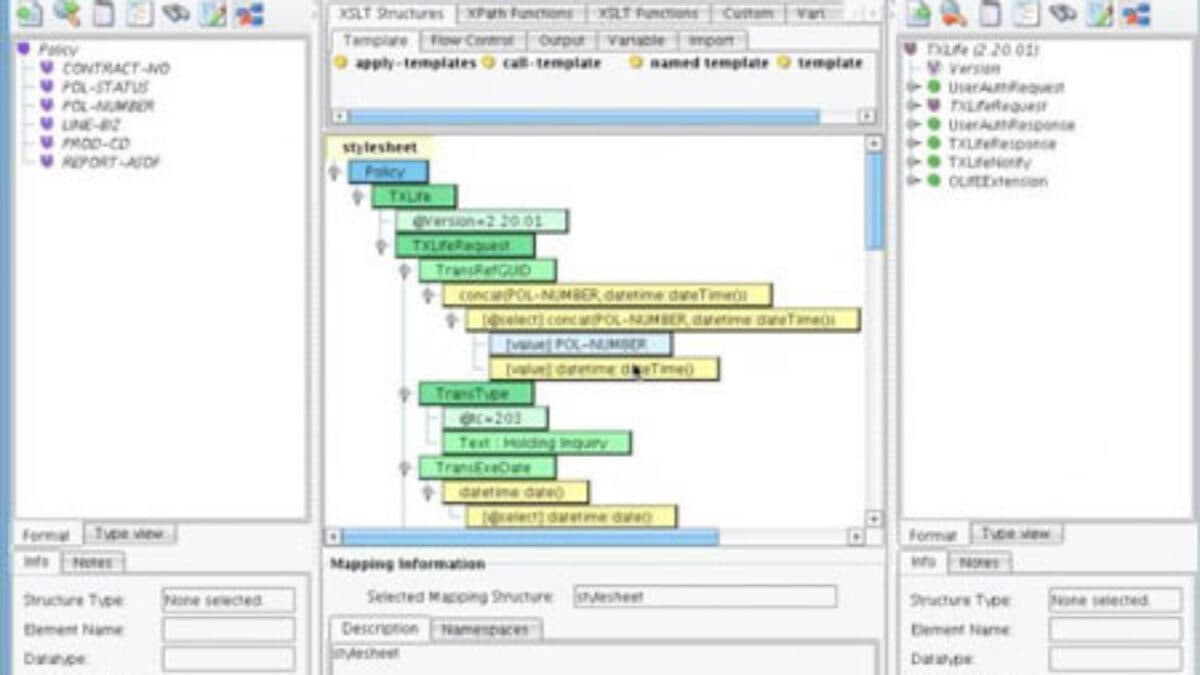Select POL-NUMBER in the Policy source tree

click(x=108, y=106)
